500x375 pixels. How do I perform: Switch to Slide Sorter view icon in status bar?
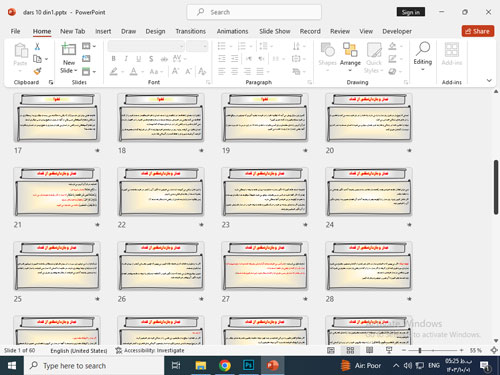pyautogui.click(x=350, y=350)
